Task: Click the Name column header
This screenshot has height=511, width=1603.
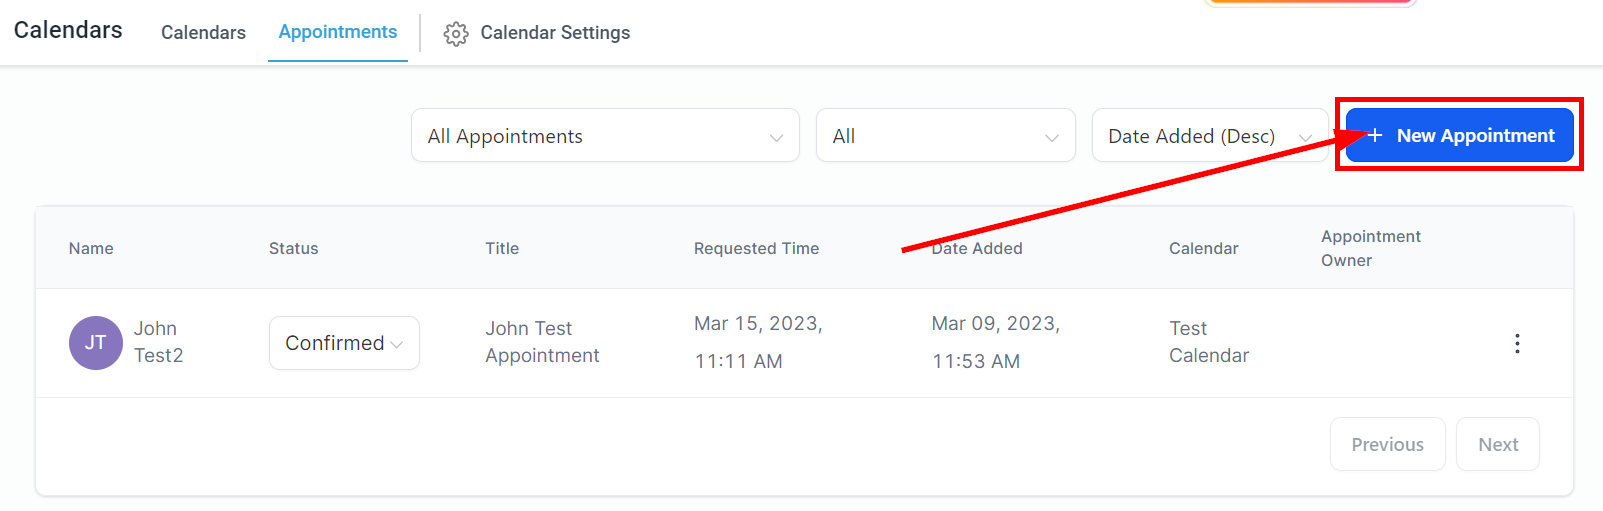Action: pyautogui.click(x=91, y=248)
